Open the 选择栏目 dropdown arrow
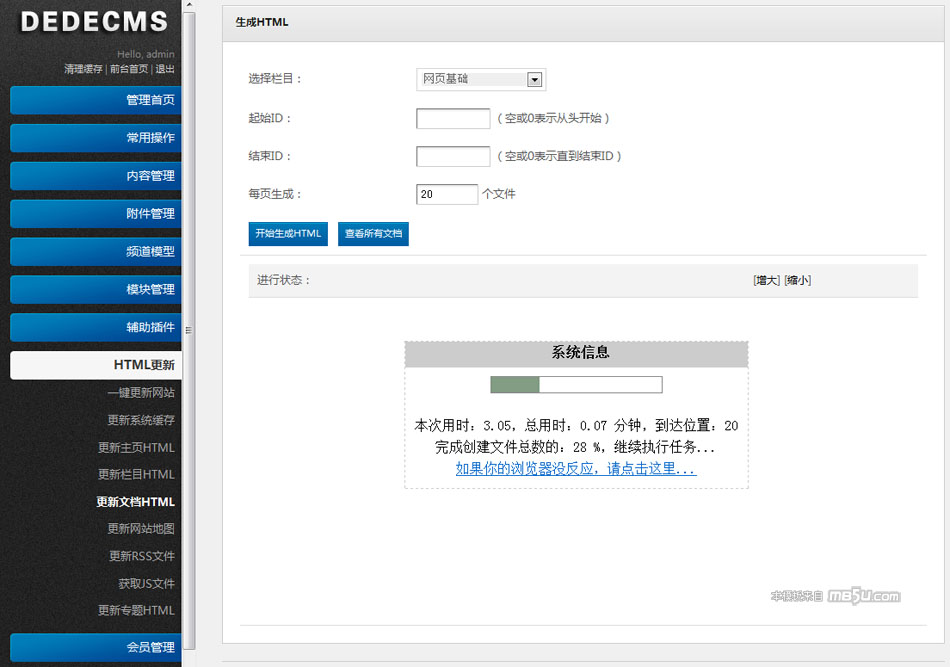Image resolution: width=950 pixels, height=667 pixels. point(534,80)
